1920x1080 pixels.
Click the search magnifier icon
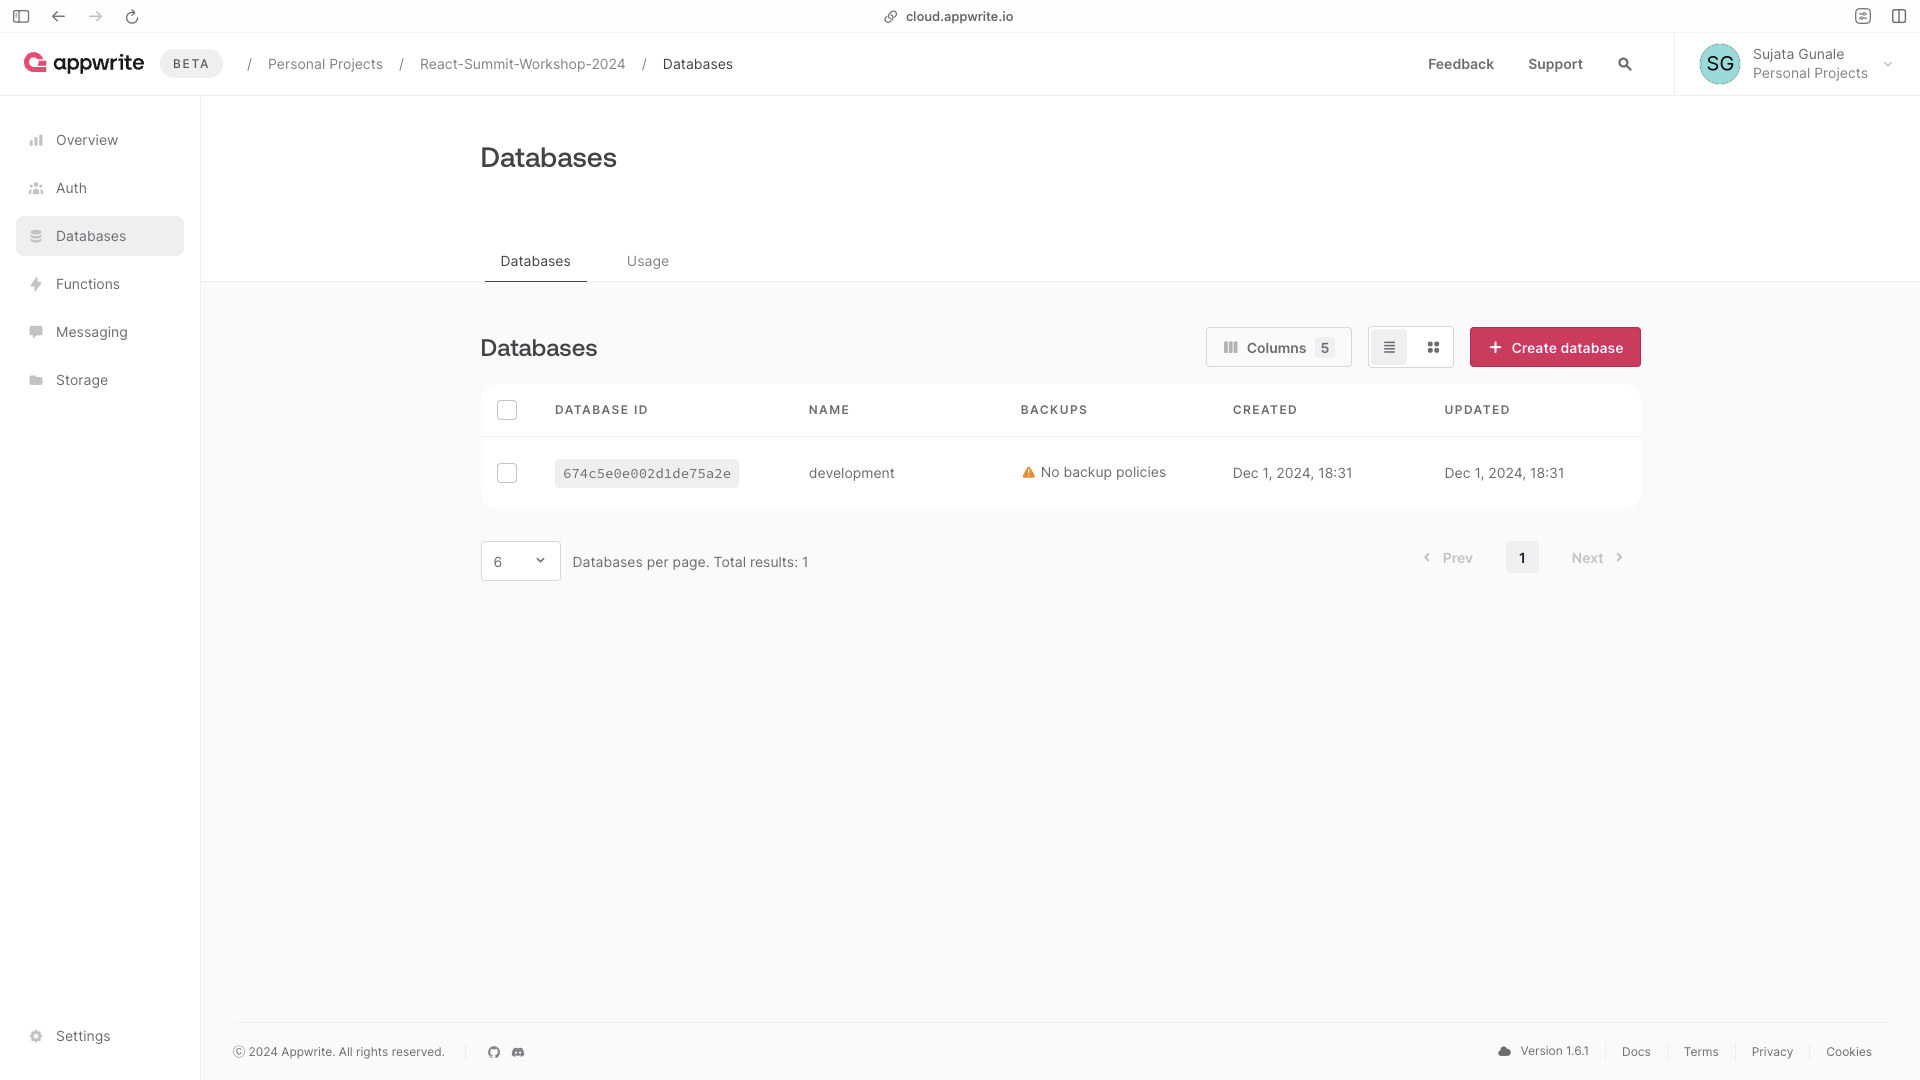tap(1625, 64)
